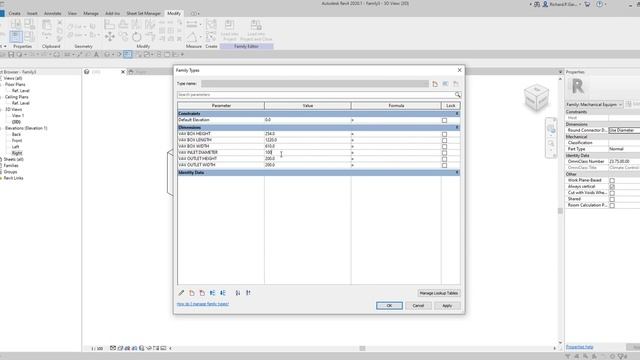Screen dimensions: 640x360
Task: Open the How do I manage family types link
Action: [x=203, y=304]
